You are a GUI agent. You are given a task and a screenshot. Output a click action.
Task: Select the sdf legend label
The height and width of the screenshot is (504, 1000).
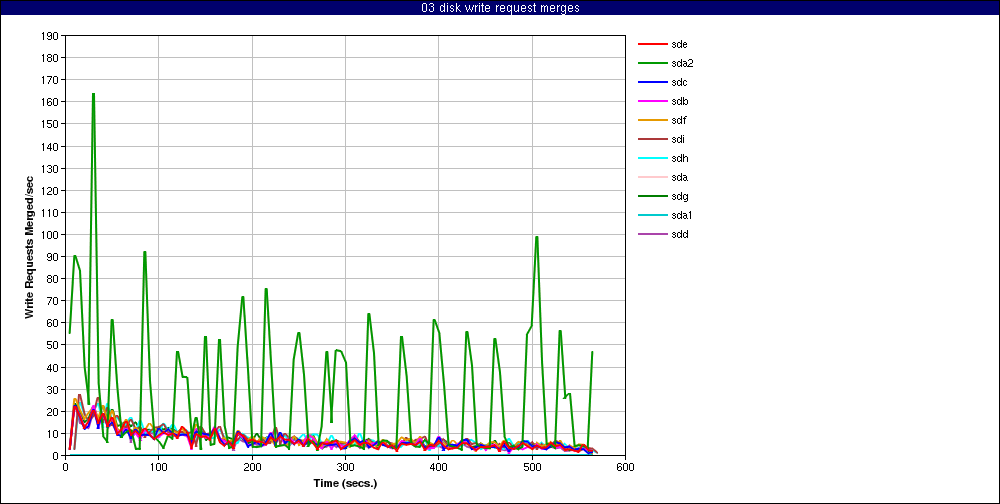(x=679, y=120)
